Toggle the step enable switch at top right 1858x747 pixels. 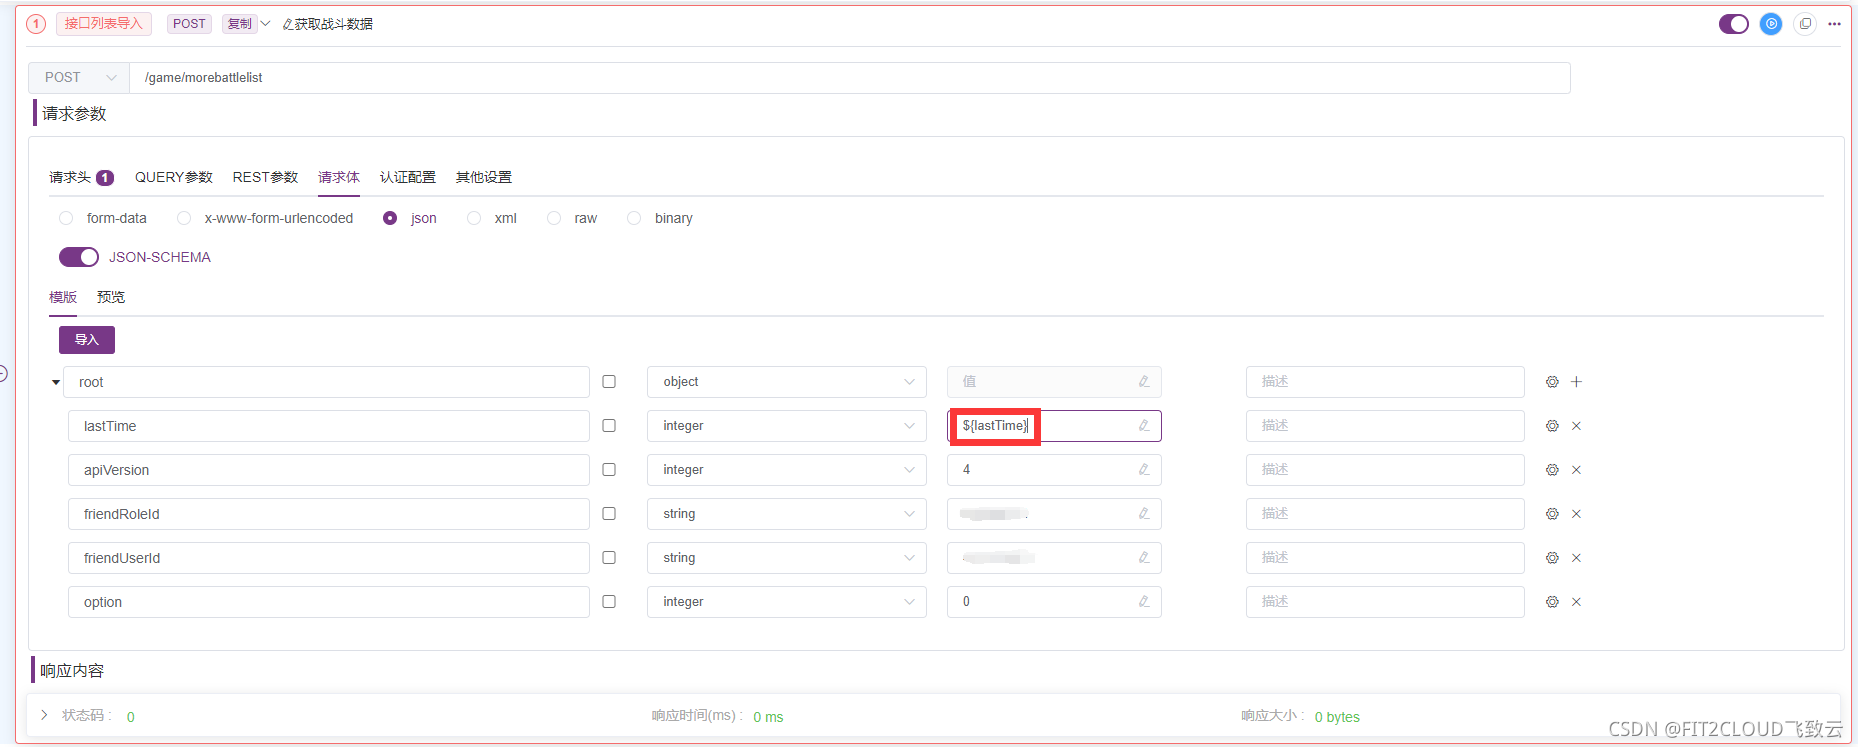pos(1734,24)
